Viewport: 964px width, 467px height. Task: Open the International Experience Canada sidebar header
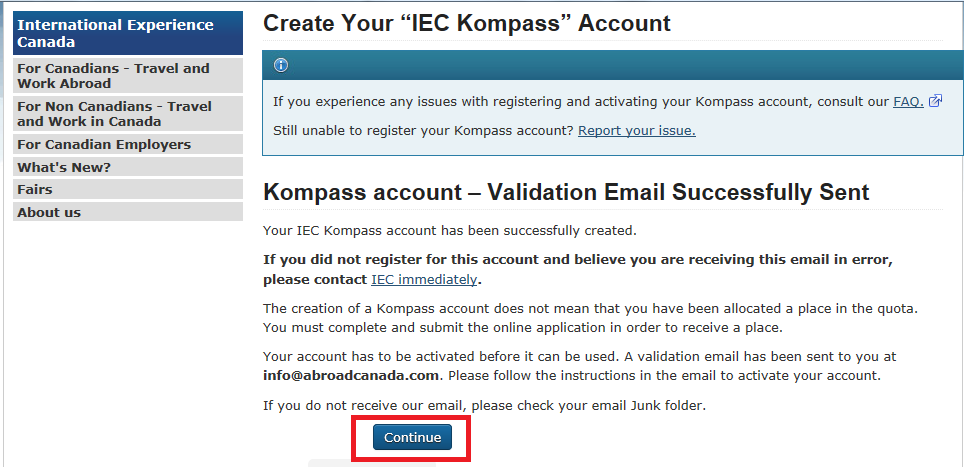coord(128,33)
